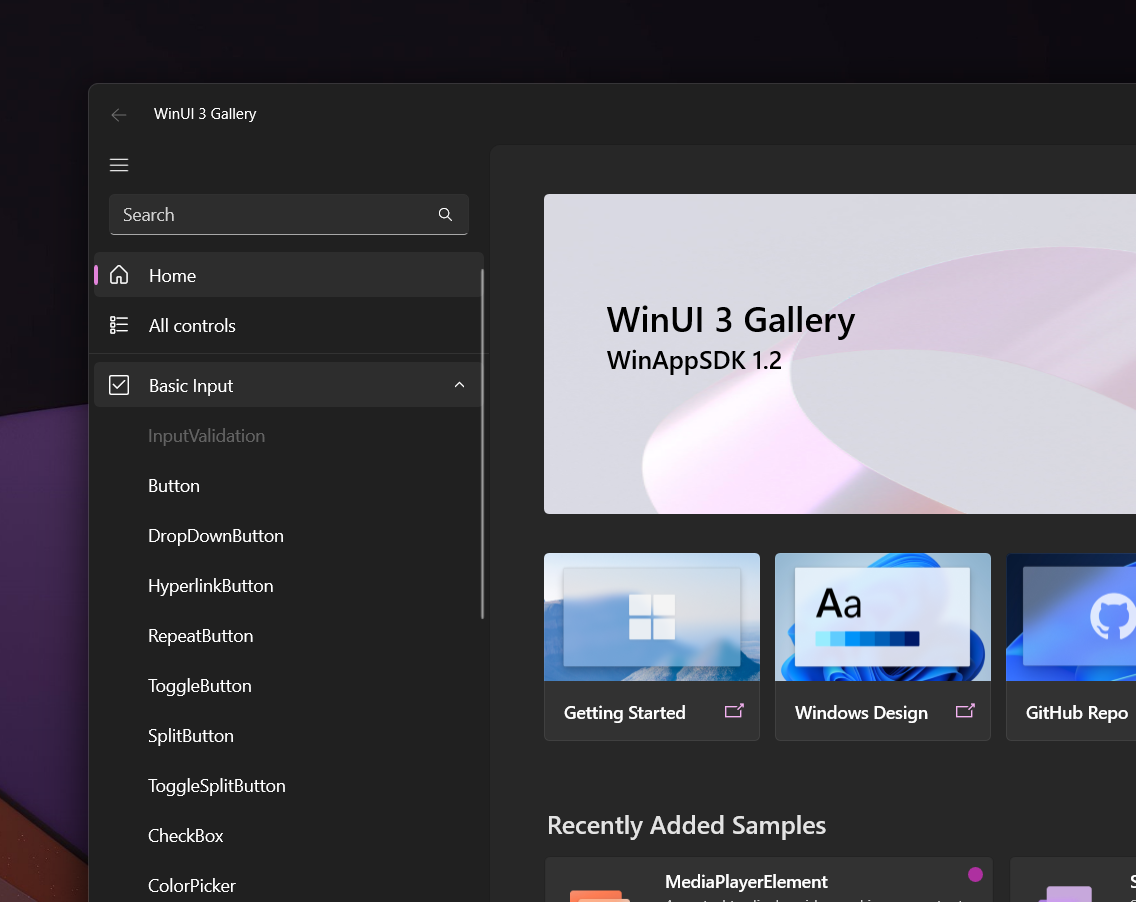Open the ToggleSplitButton sample page
Screen dimensions: 1136x902
(217, 786)
